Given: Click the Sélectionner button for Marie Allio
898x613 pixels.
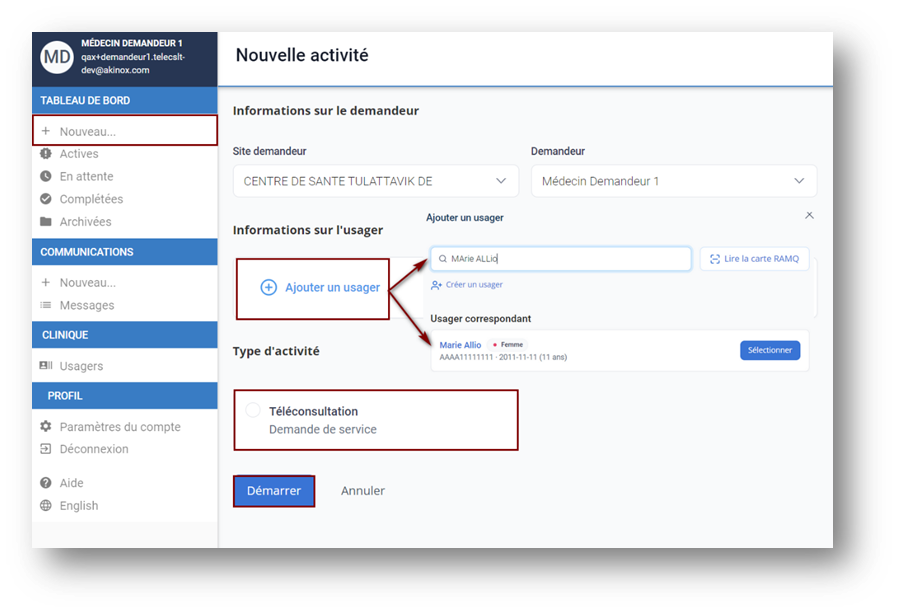Looking at the screenshot, I should click(770, 350).
